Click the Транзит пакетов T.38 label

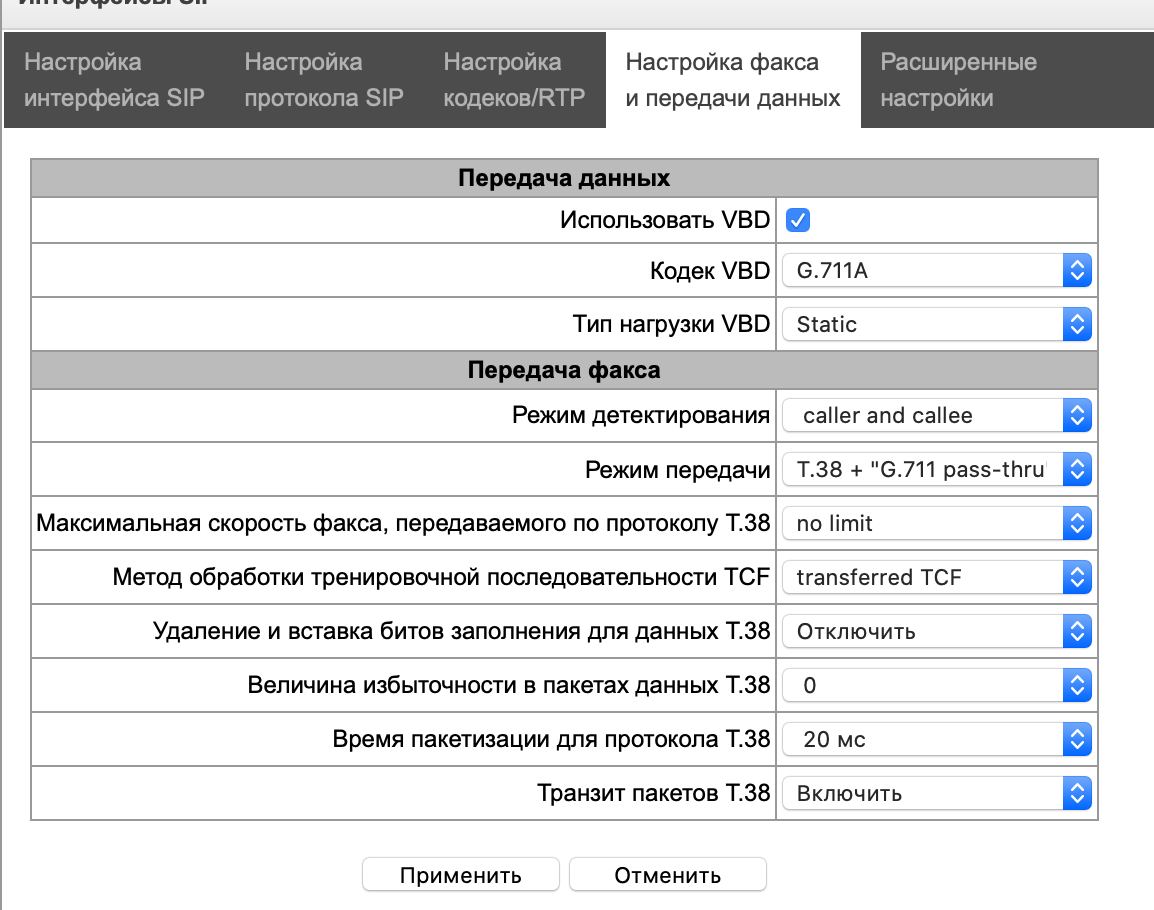(x=654, y=793)
